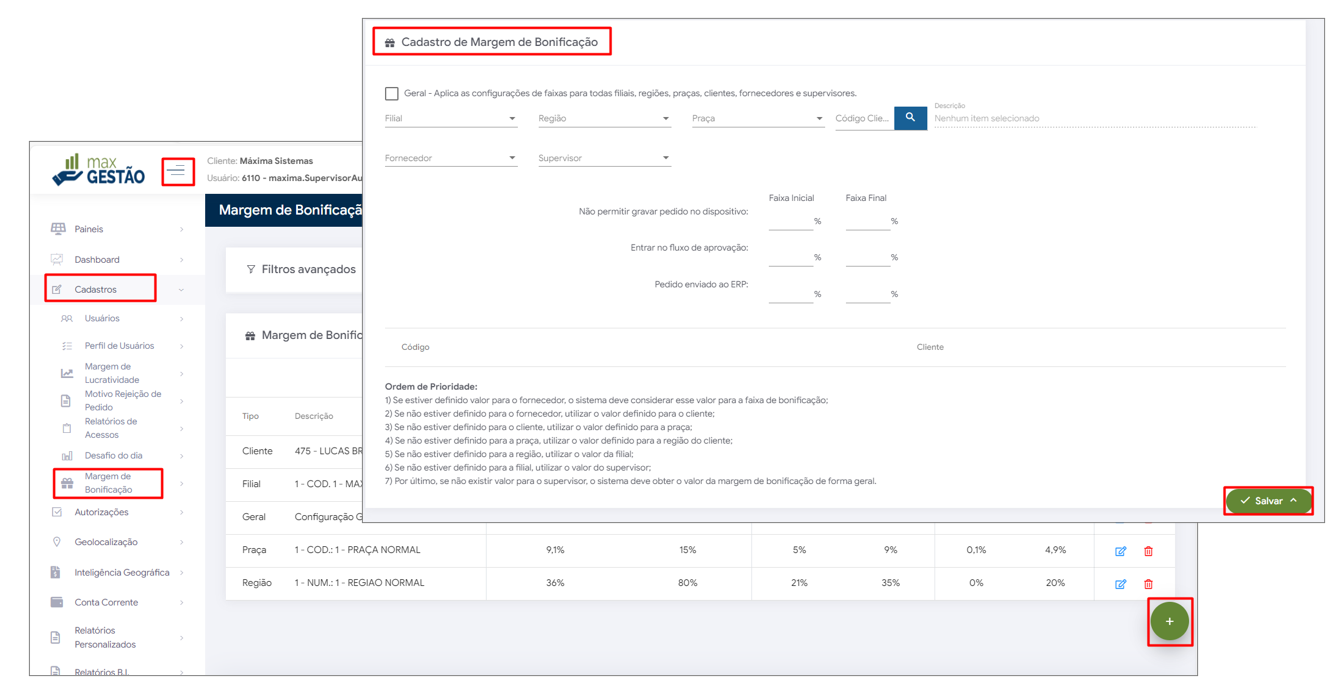Click the Motivo Rejeição de Pedido icon
The image size is (1339, 688).
click(x=66, y=401)
